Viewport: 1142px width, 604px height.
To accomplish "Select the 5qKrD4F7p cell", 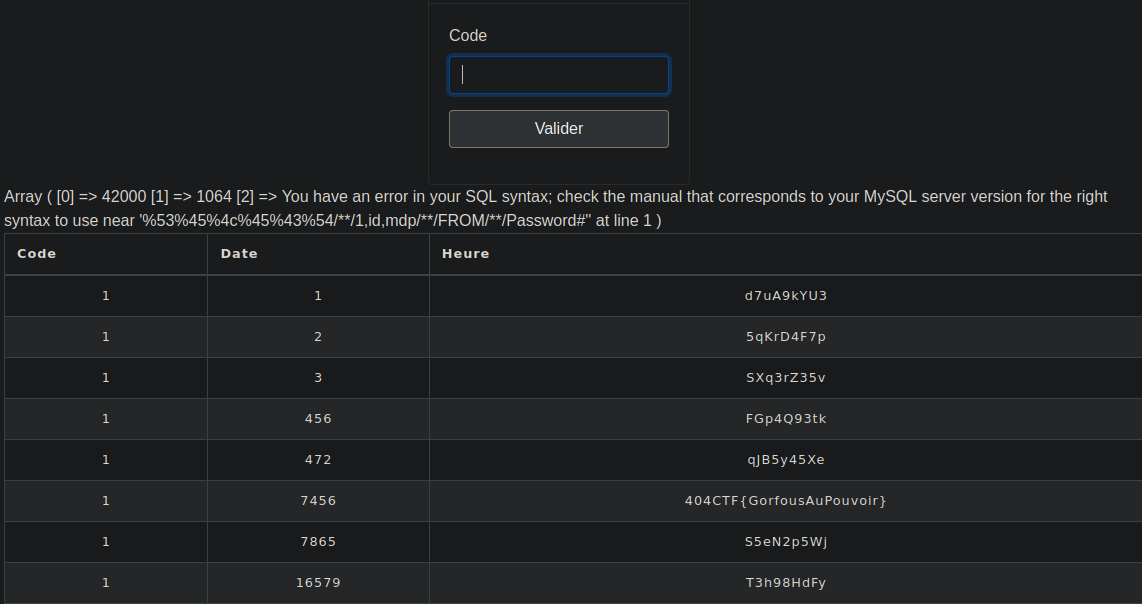I will click(x=785, y=337).
